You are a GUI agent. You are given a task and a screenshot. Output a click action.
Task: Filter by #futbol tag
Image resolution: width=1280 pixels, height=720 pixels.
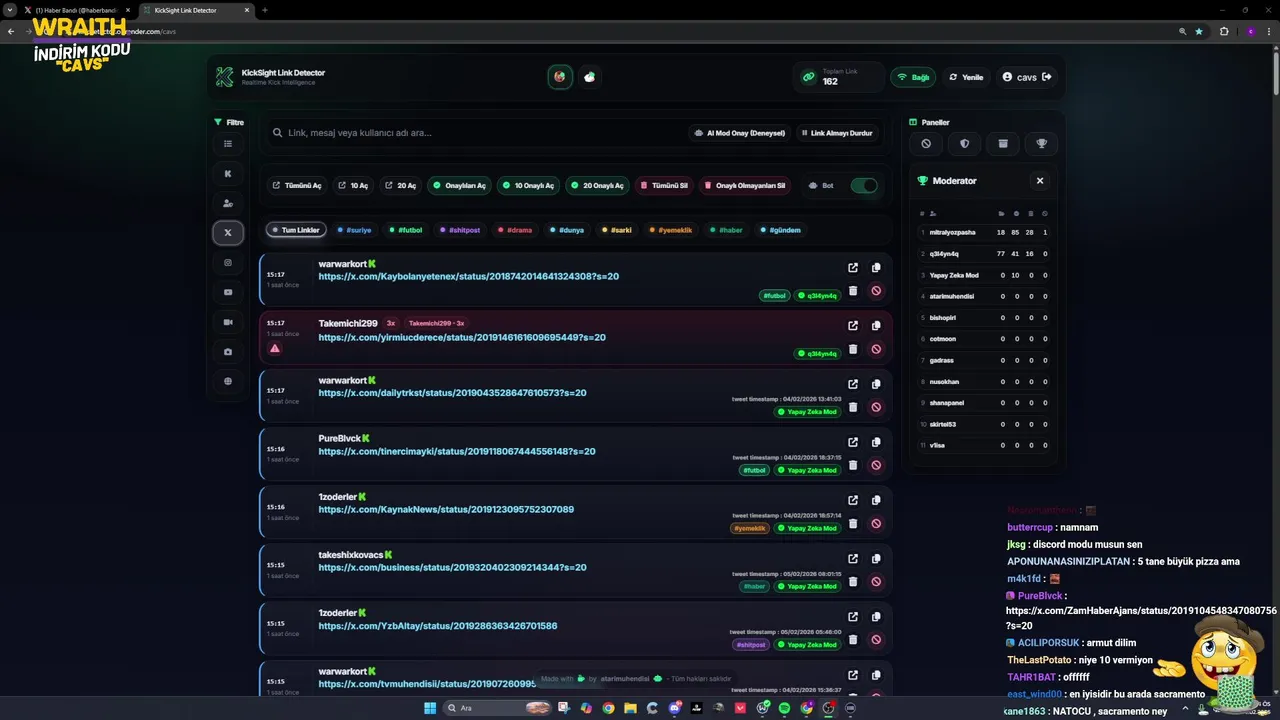[x=406, y=230]
